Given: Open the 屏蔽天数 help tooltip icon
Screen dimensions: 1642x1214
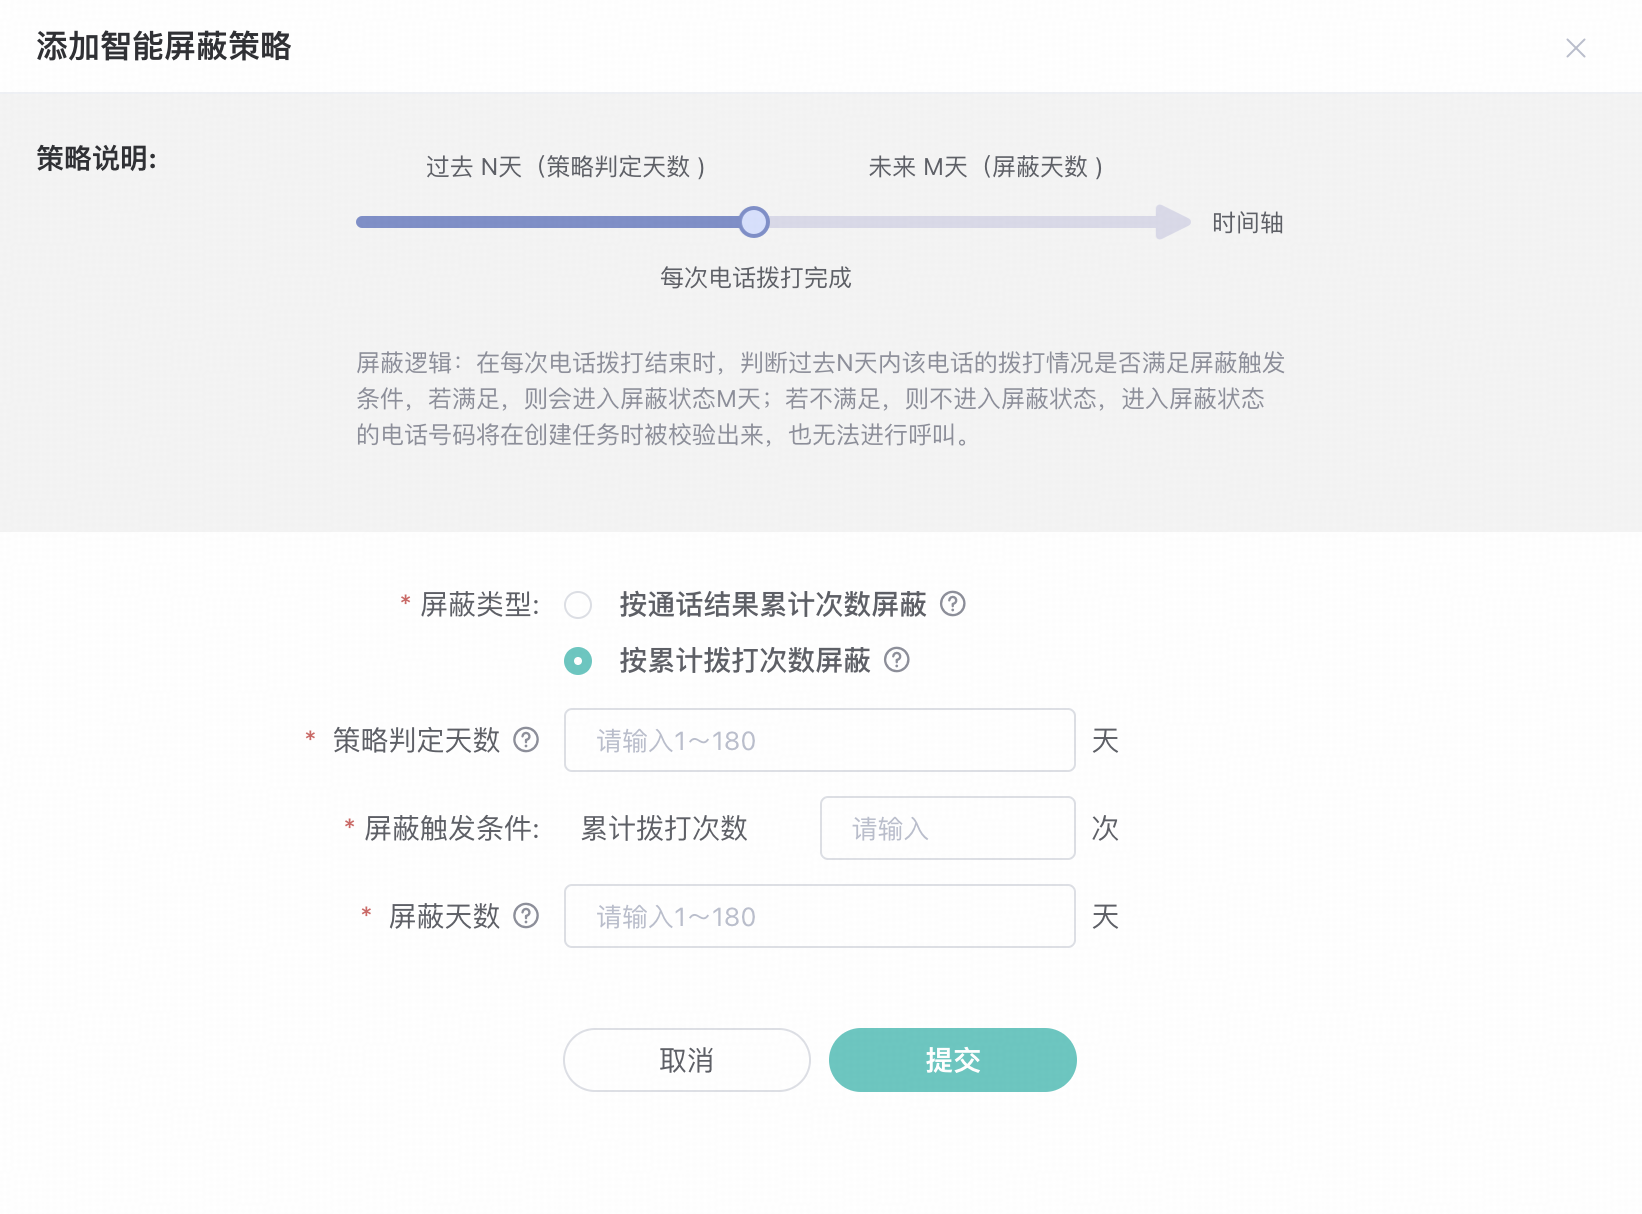Looking at the screenshot, I should (x=526, y=916).
